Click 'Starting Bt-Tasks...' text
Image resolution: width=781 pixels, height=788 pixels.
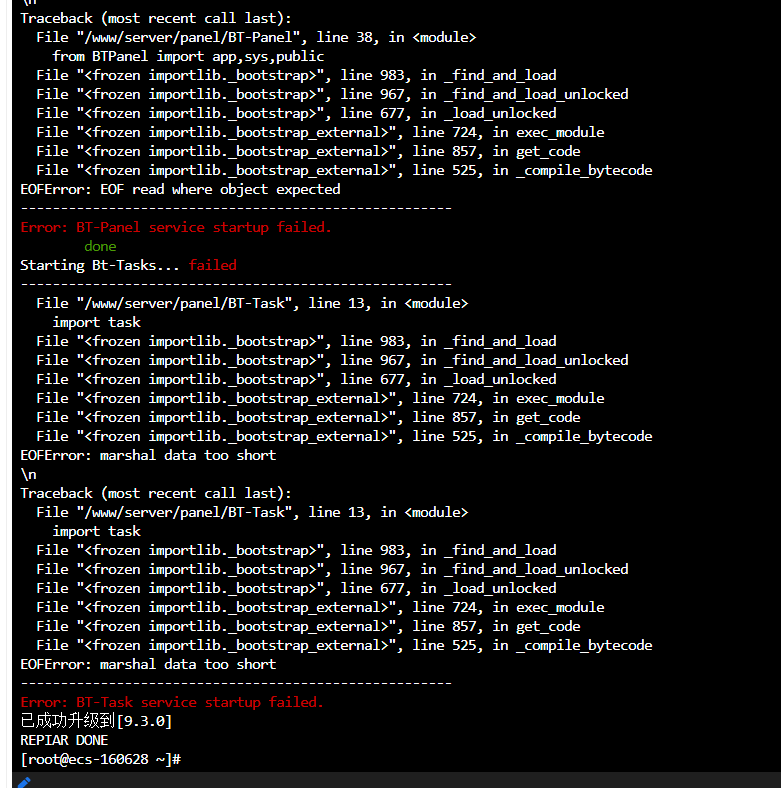pyautogui.click(x=100, y=265)
